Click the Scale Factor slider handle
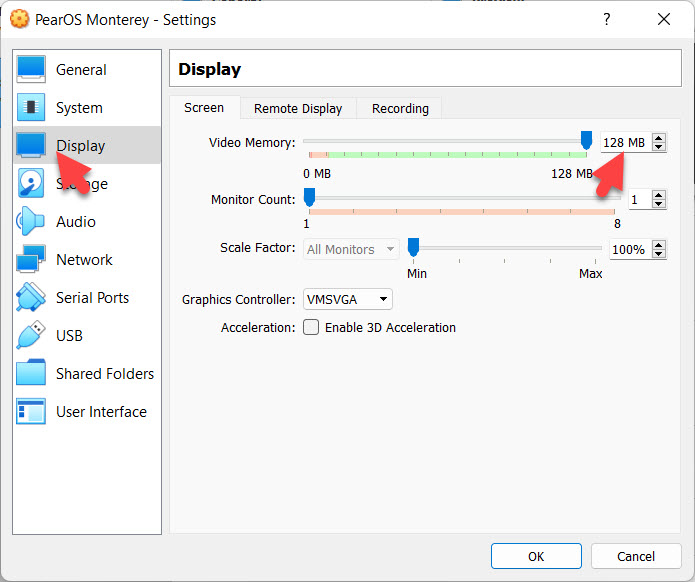The width and height of the screenshot is (695, 582). (413, 247)
